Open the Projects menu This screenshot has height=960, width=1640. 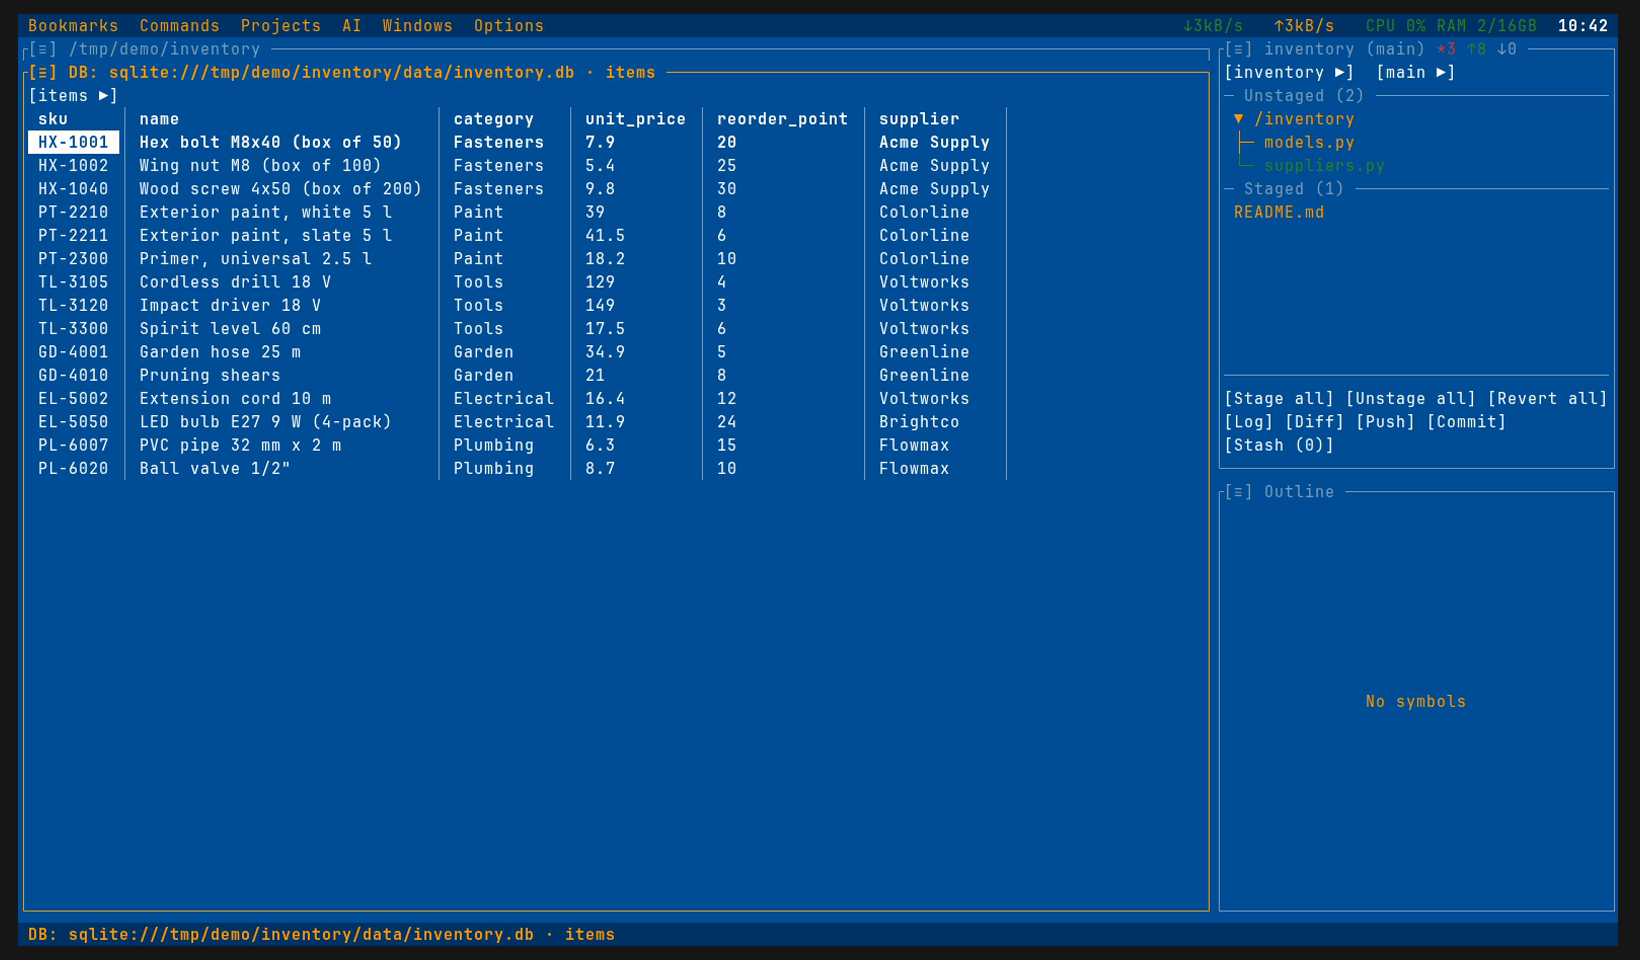click(x=281, y=26)
